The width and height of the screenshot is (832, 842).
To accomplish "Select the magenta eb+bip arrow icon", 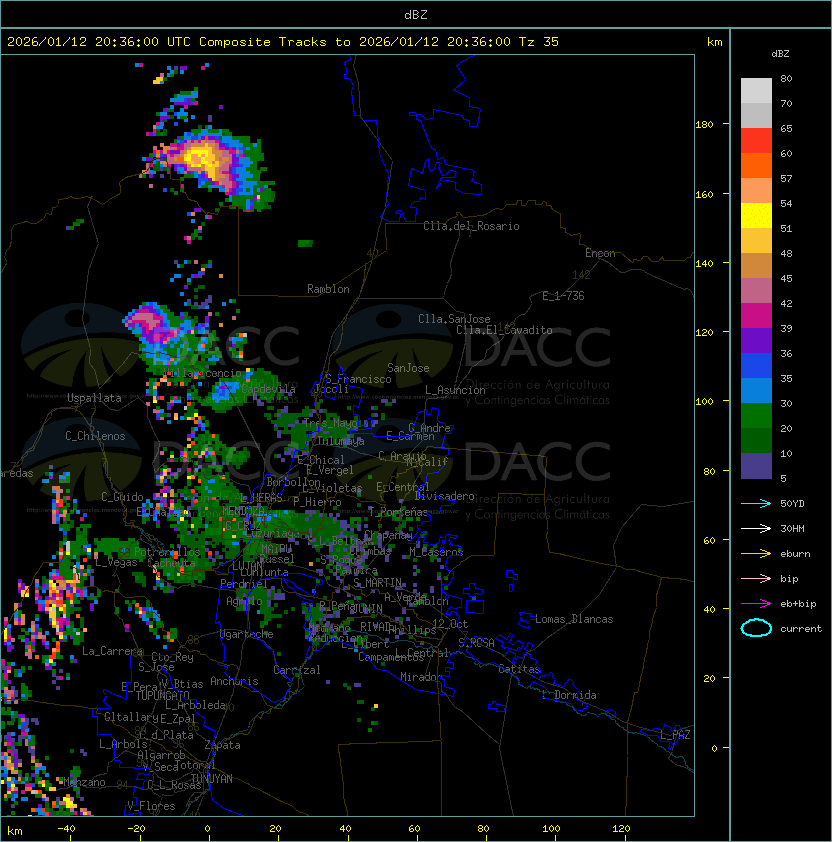I will 756,603.
